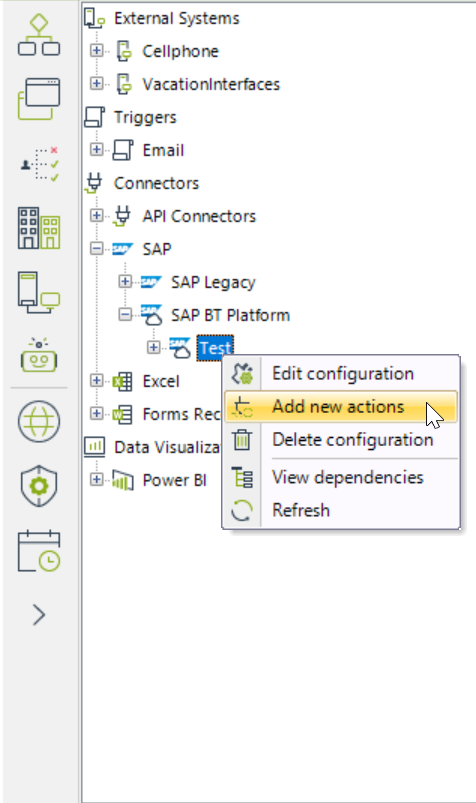
Task: Select Edit configuration in context menu
Action: pyautogui.click(x=340, y=374)
